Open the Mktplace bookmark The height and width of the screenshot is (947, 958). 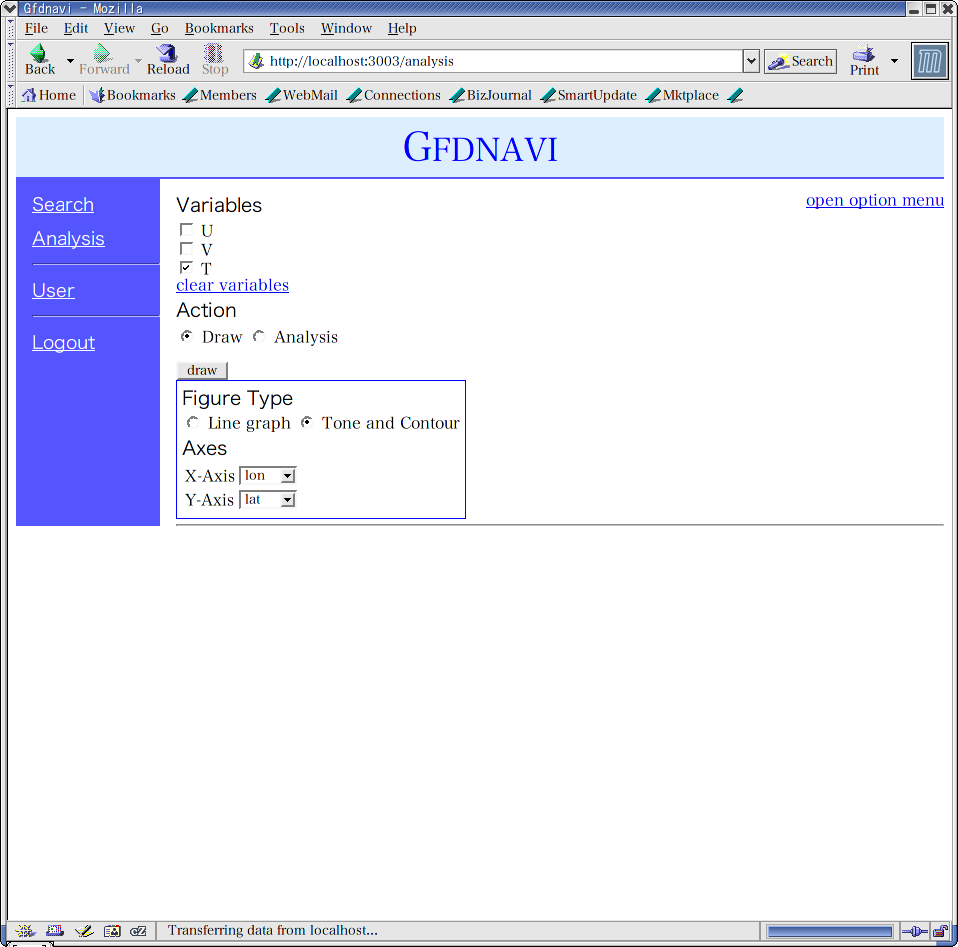(682, 95)
